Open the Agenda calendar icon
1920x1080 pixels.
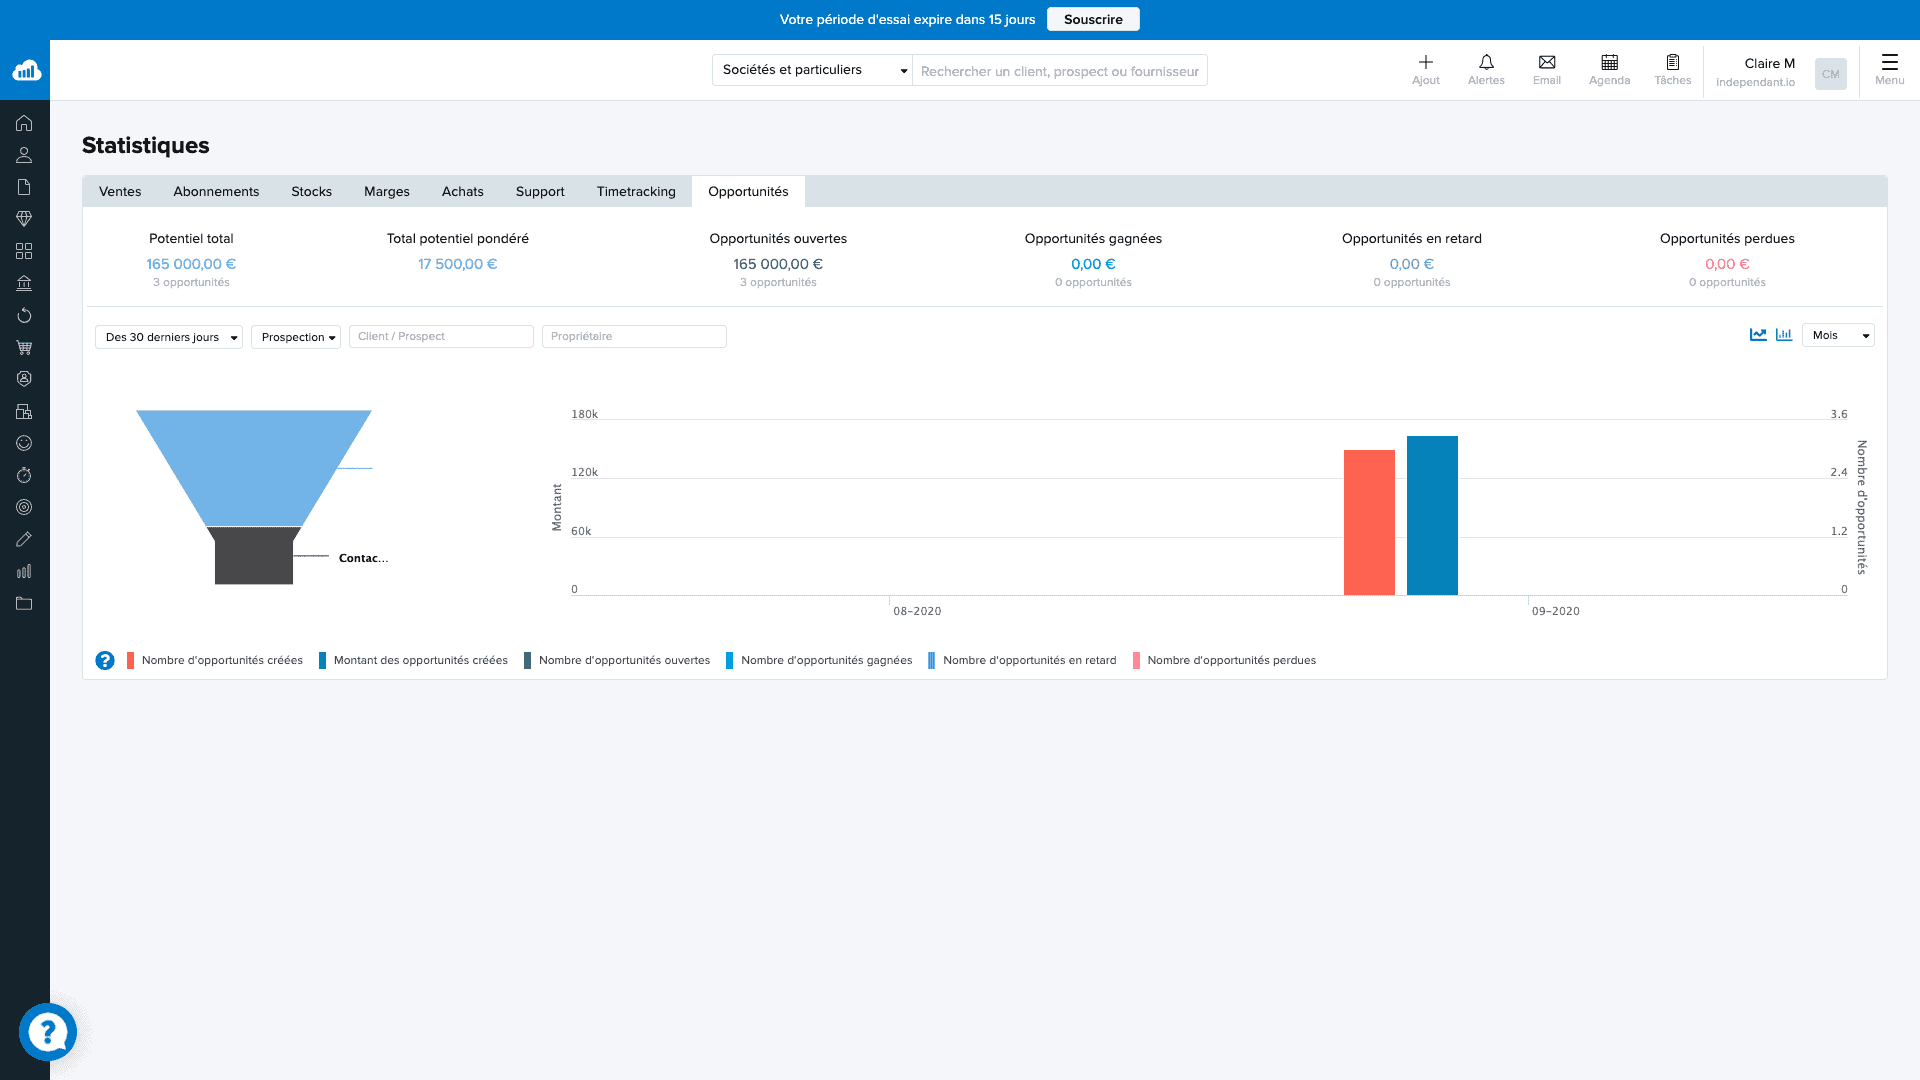tap(1609, 62)
